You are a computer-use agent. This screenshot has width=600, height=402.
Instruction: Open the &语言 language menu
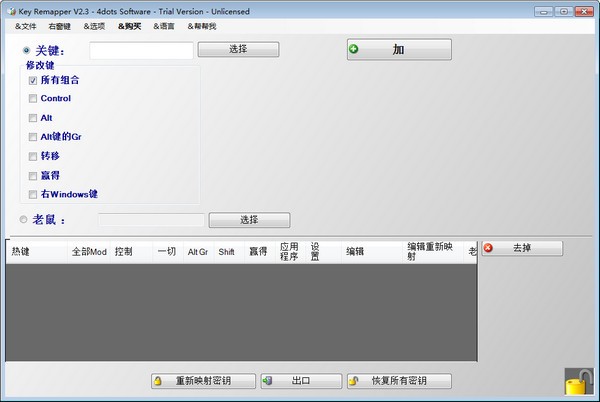pos(164,25)
